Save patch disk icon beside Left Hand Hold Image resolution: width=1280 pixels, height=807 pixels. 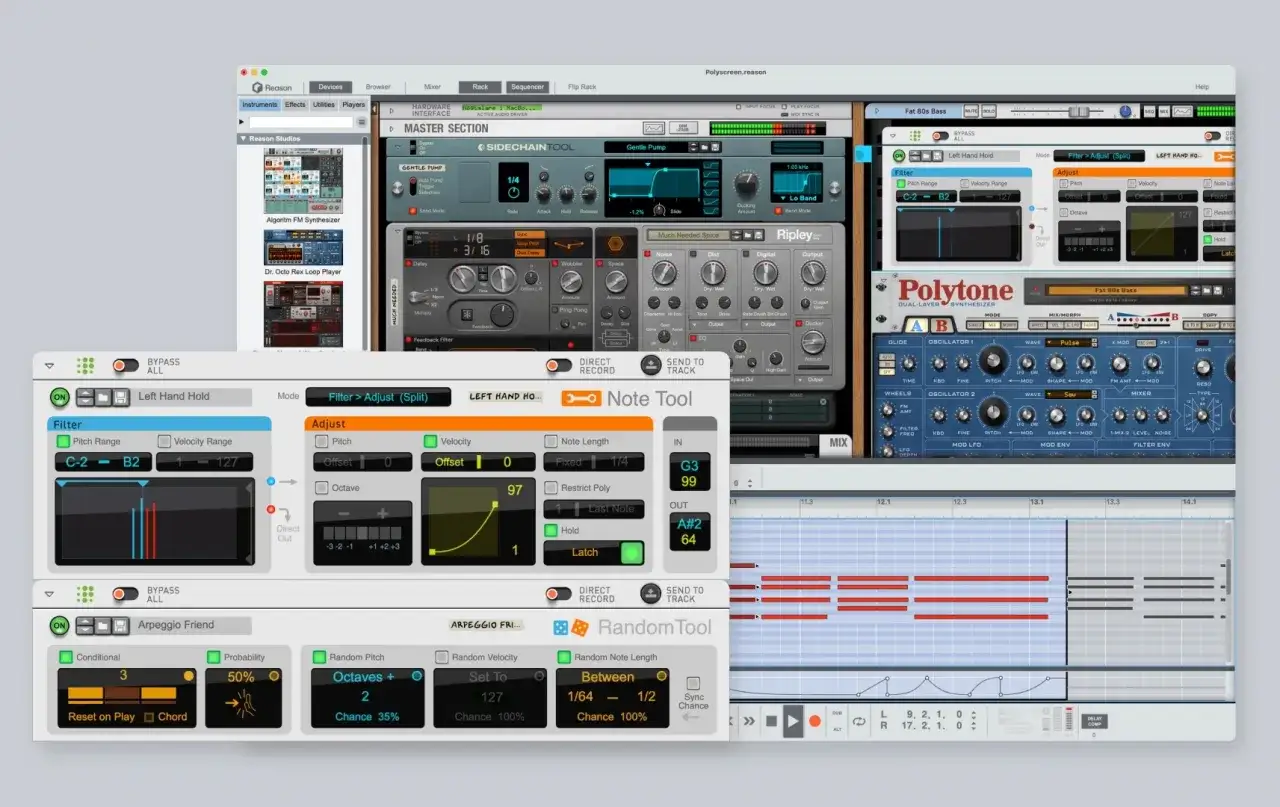121,397
